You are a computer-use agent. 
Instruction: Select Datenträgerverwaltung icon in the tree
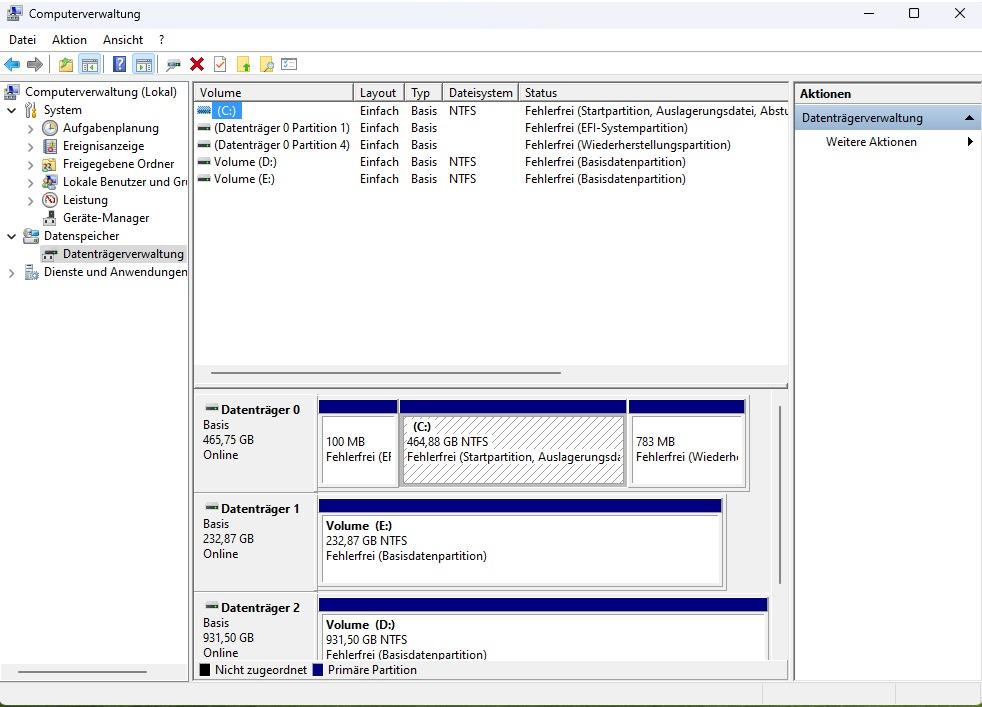49,254
